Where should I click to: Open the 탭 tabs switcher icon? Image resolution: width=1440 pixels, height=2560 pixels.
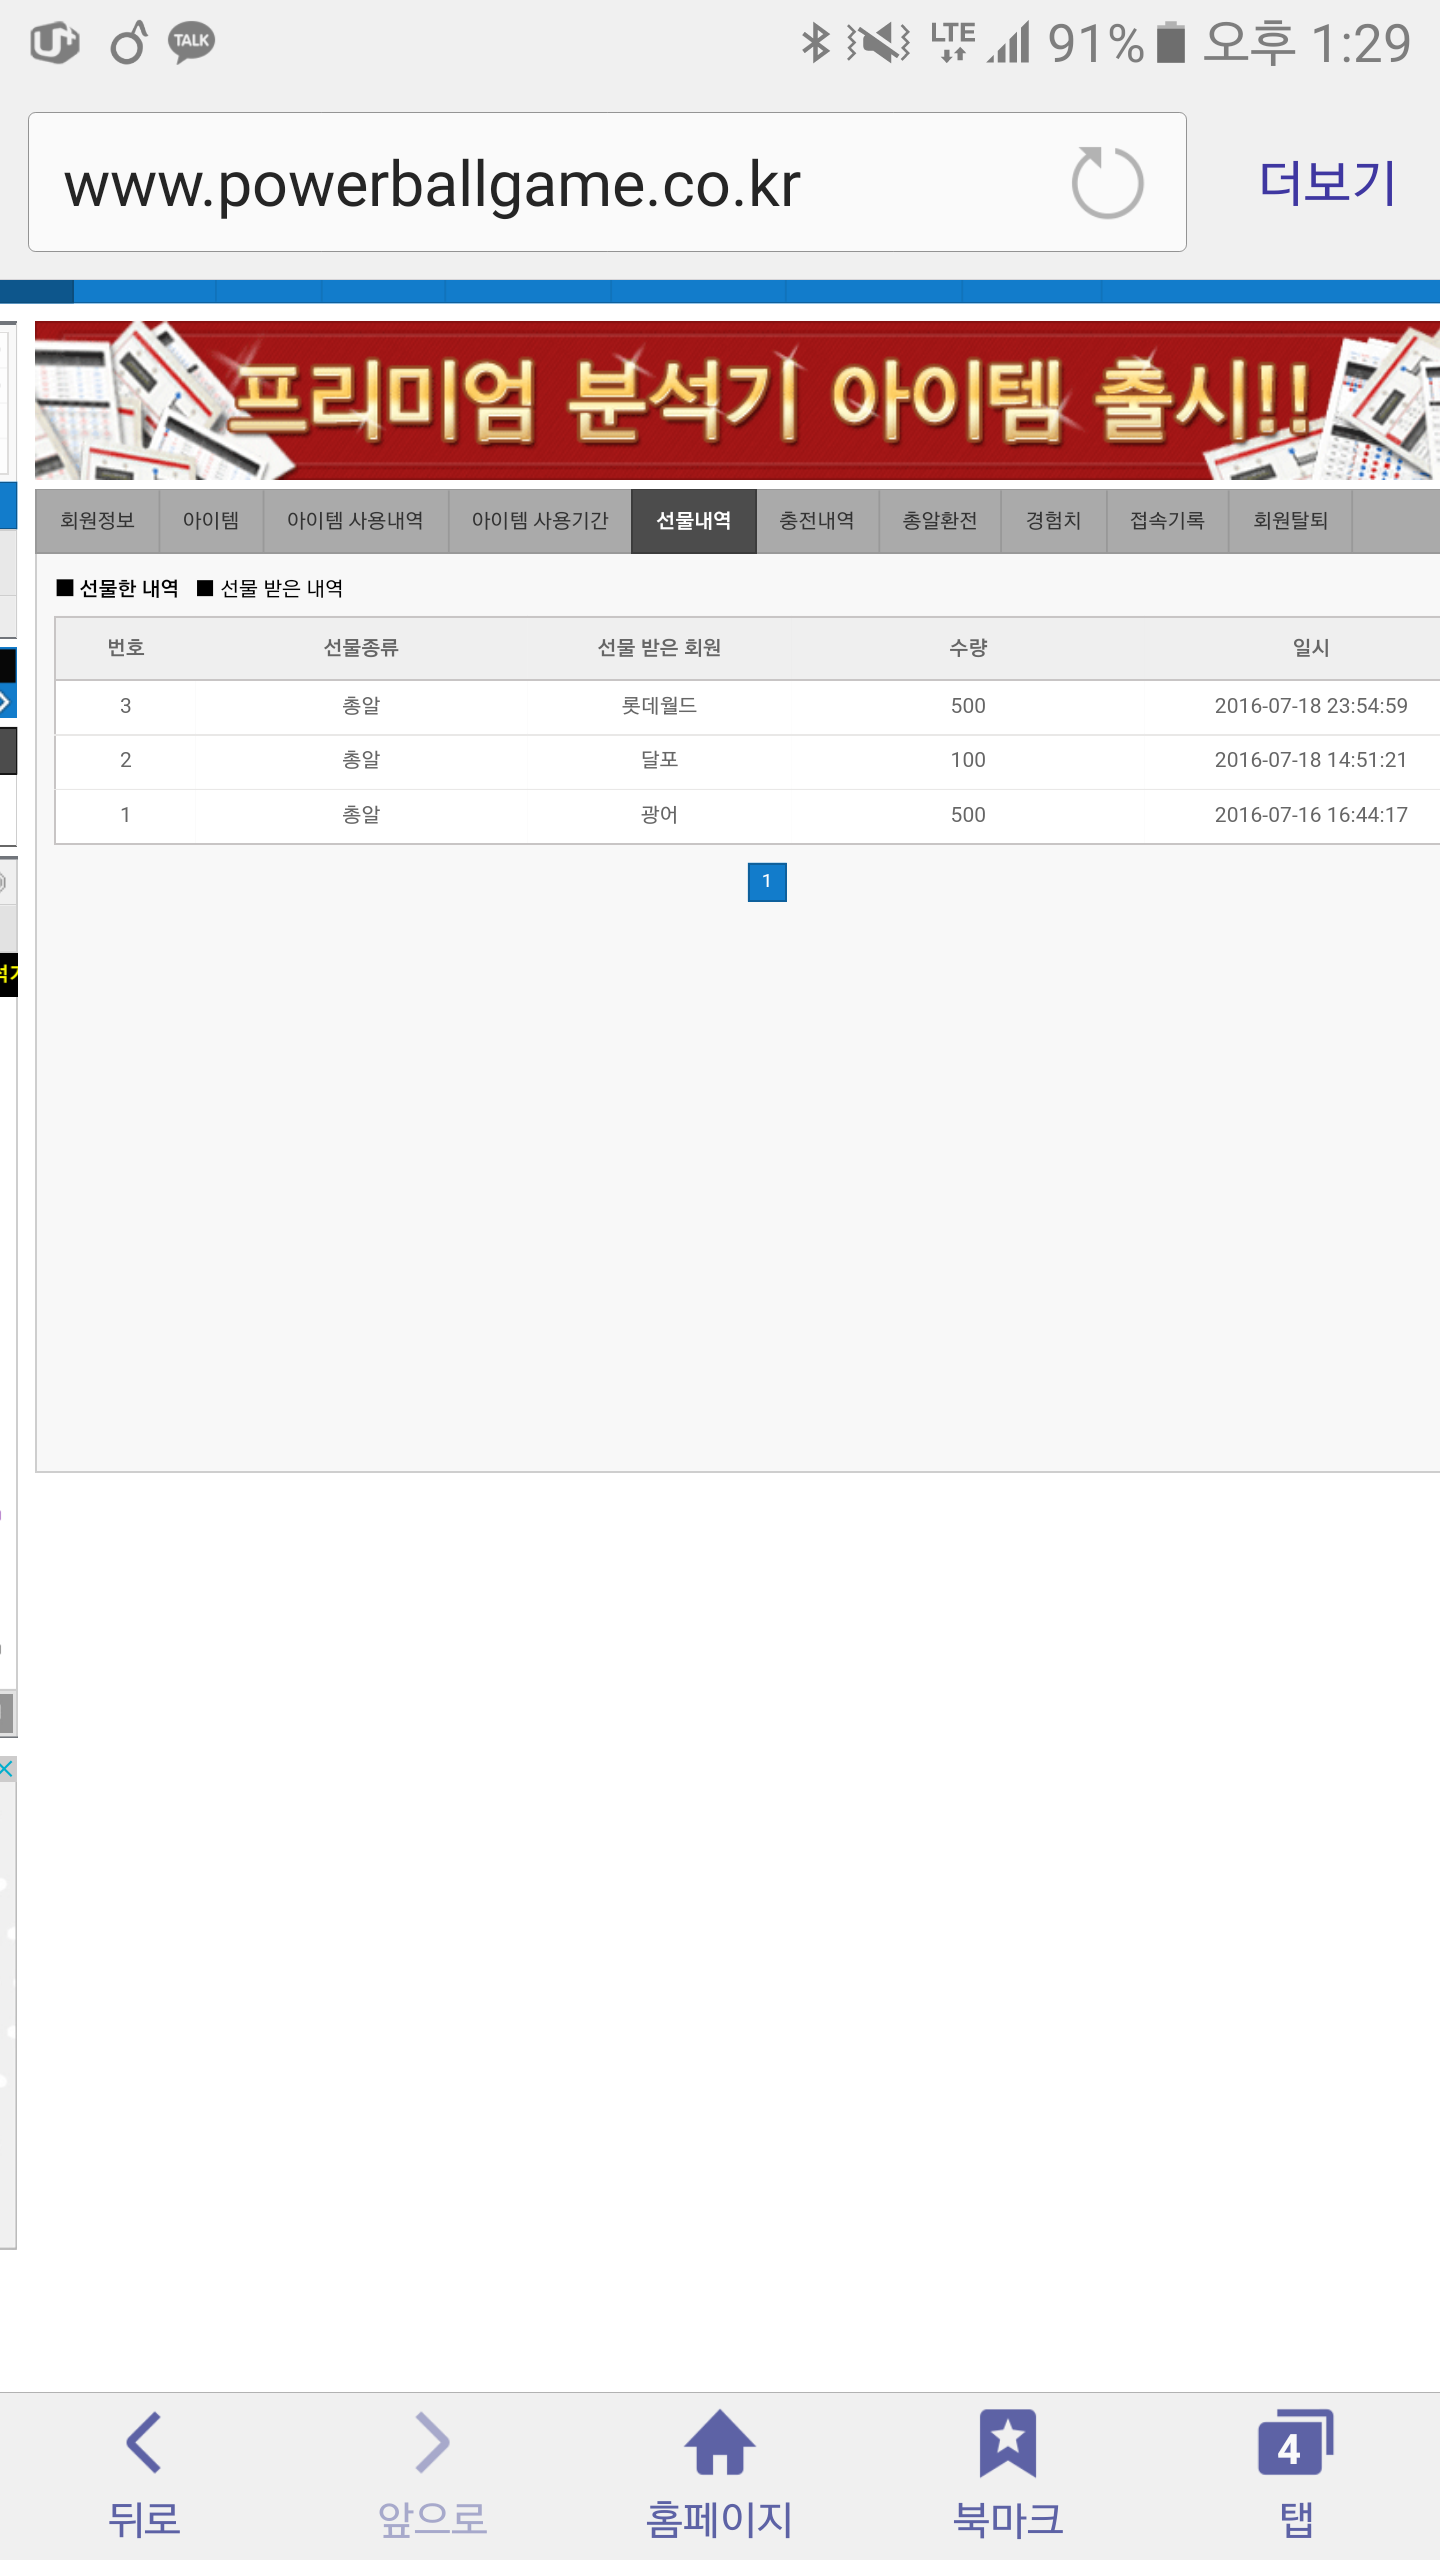[x=1296, y=2474]
